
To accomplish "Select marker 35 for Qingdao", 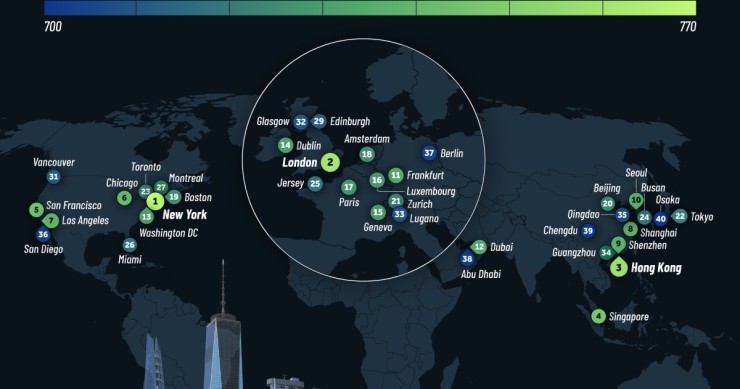I will pyautogui.click(x=622, y=215).
